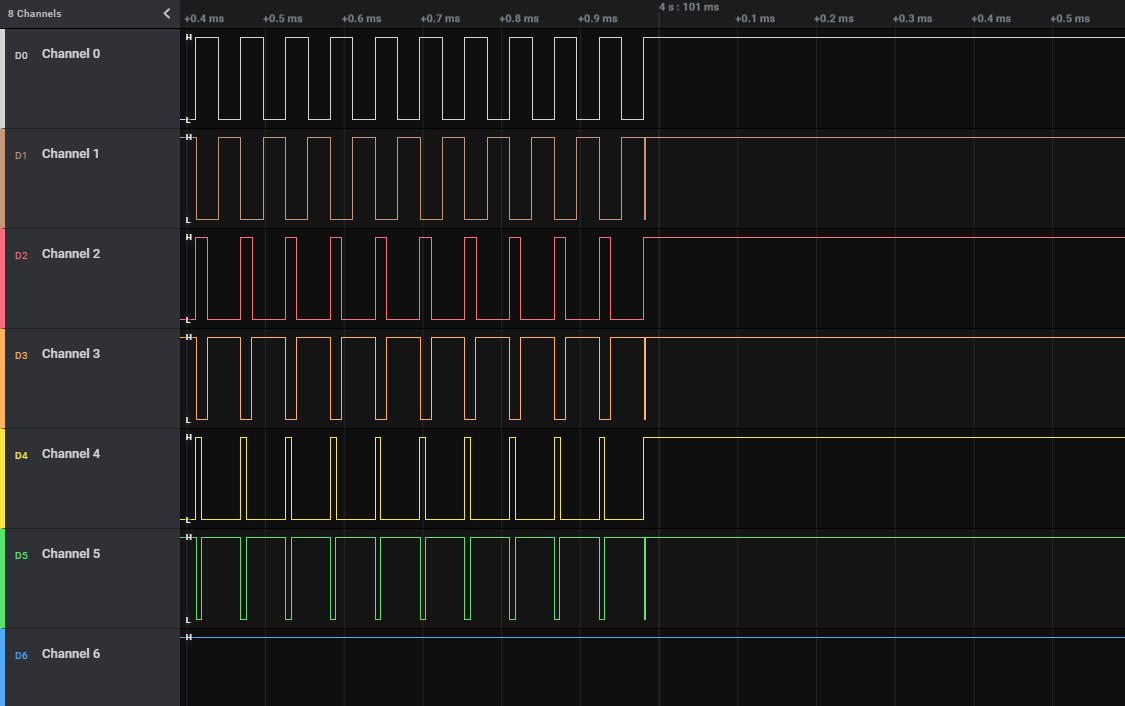Click the D5 channel badge
The height and width of the screenshot is (706, 1125).
[21, 555]
